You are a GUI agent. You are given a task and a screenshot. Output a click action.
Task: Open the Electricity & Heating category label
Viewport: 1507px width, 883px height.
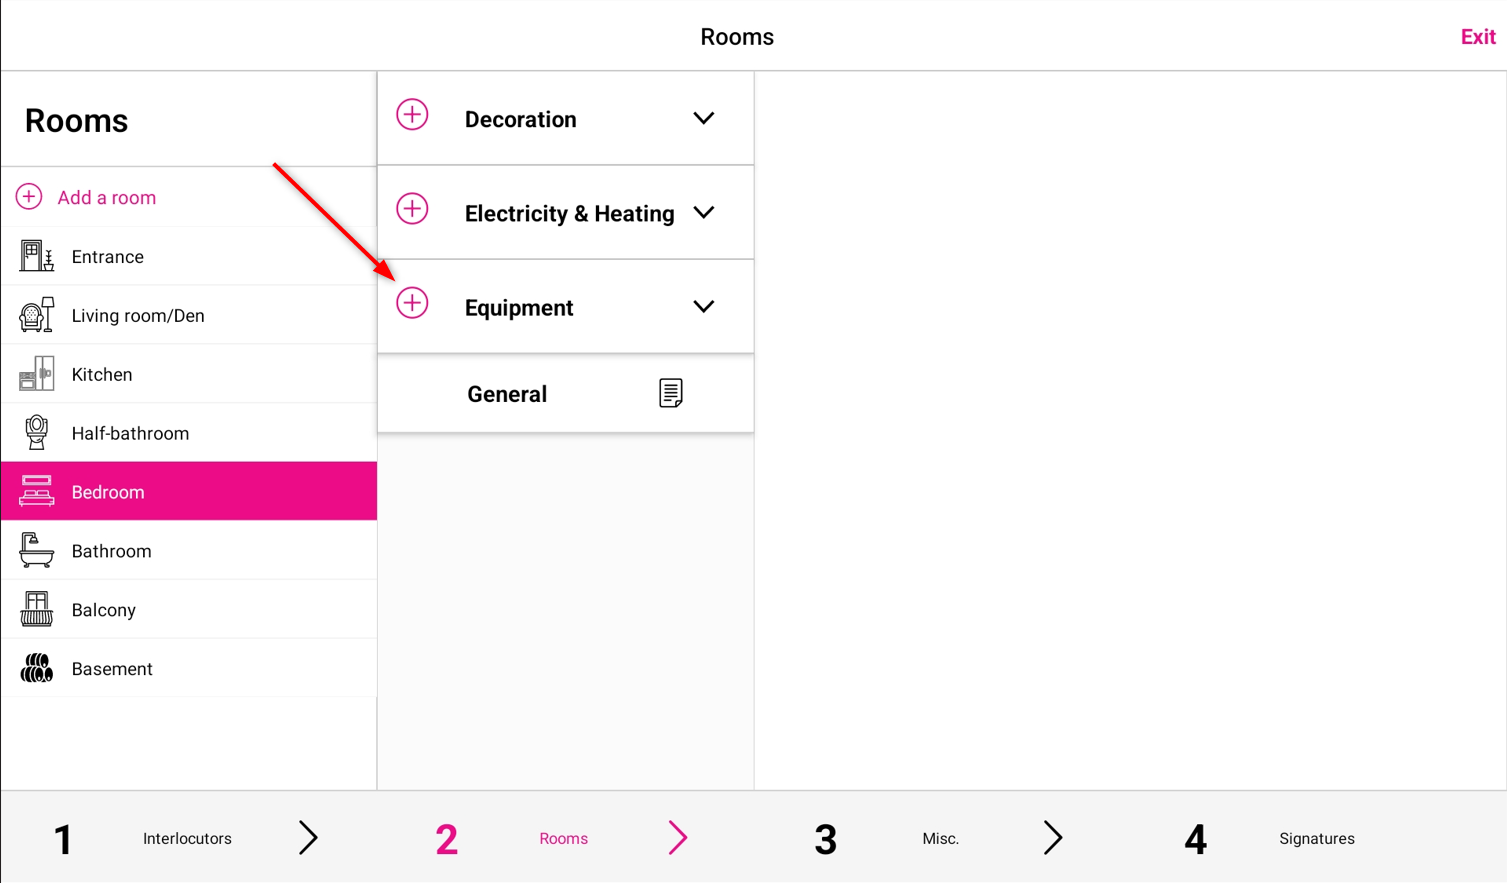(x=569, y=213)
